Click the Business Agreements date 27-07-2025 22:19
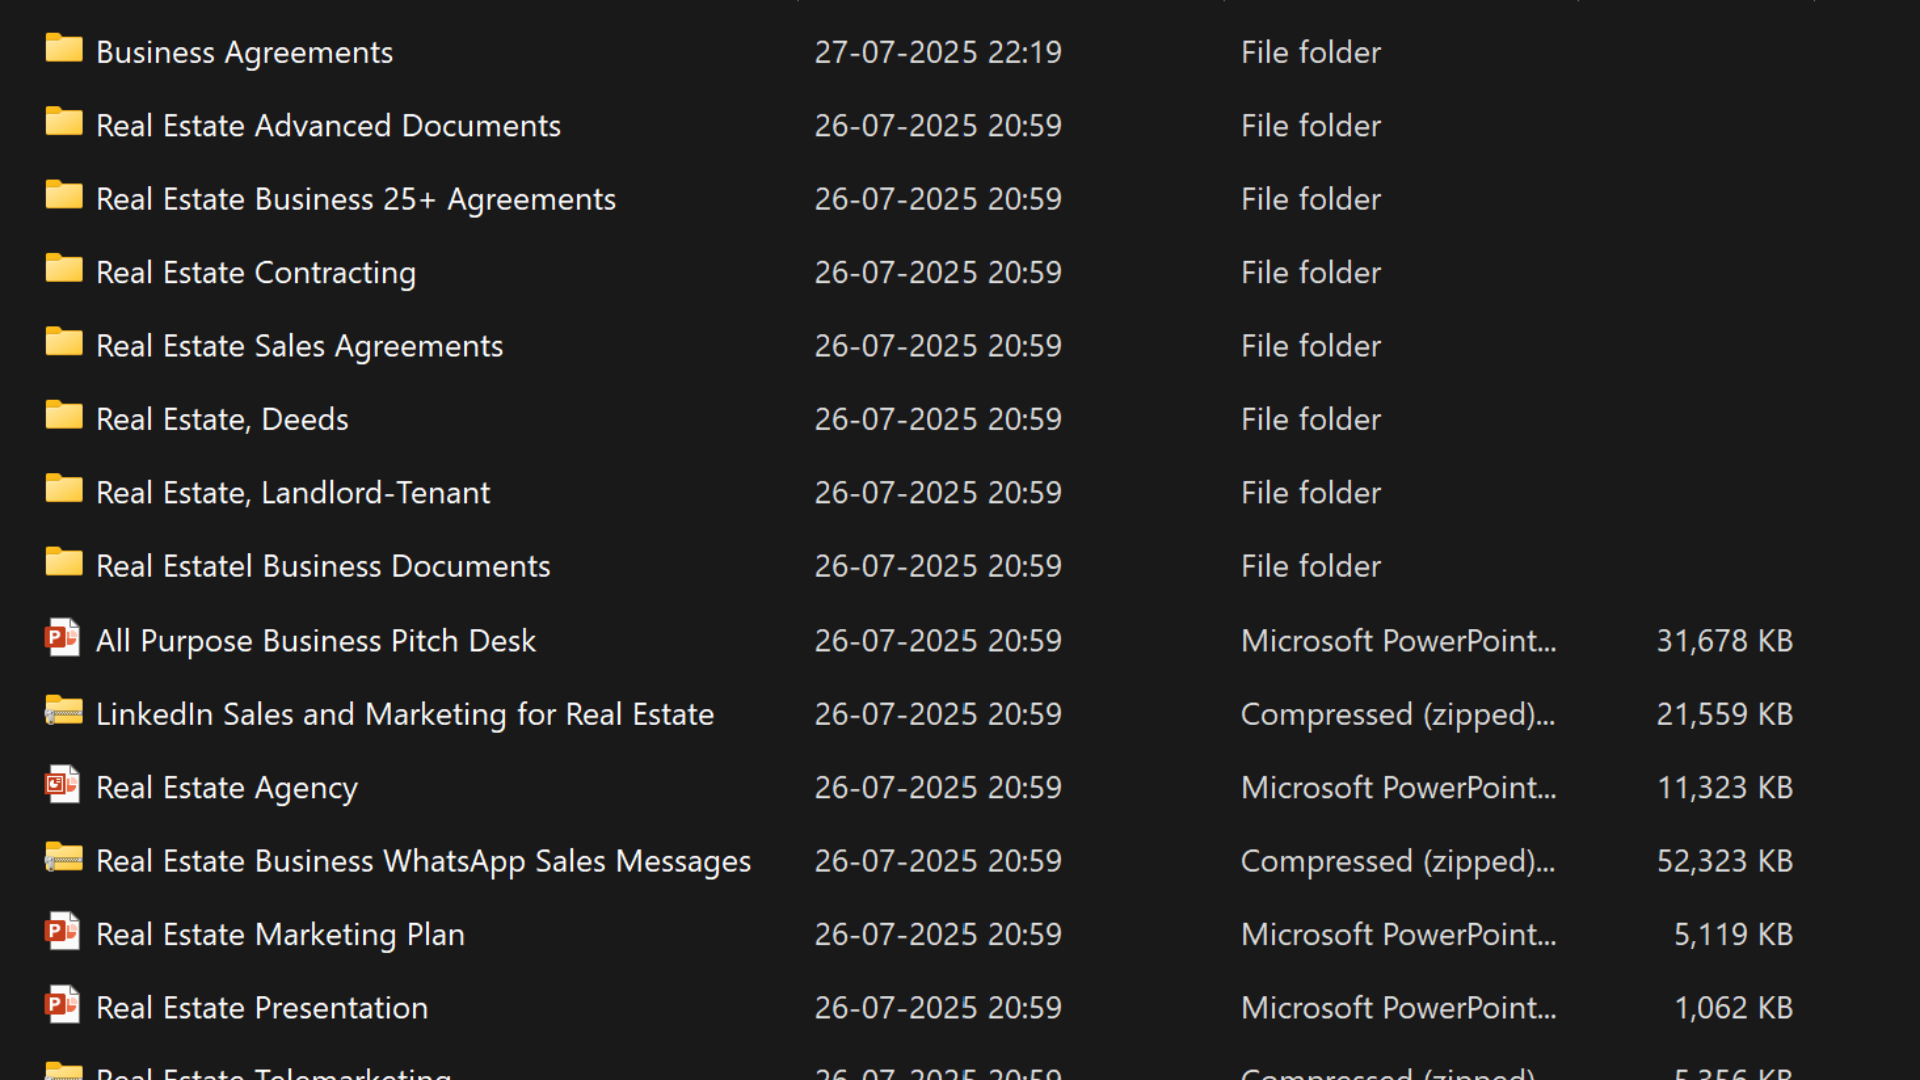The height and width of the screenshot is (1080, 1920). [937, 52]
